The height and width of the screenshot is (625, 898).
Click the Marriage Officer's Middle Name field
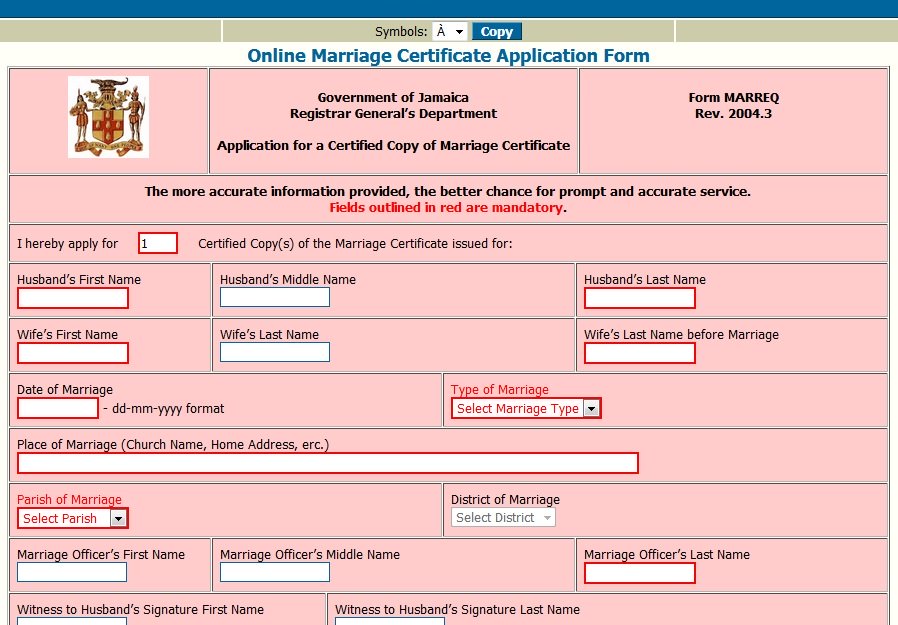pos(274,572)
